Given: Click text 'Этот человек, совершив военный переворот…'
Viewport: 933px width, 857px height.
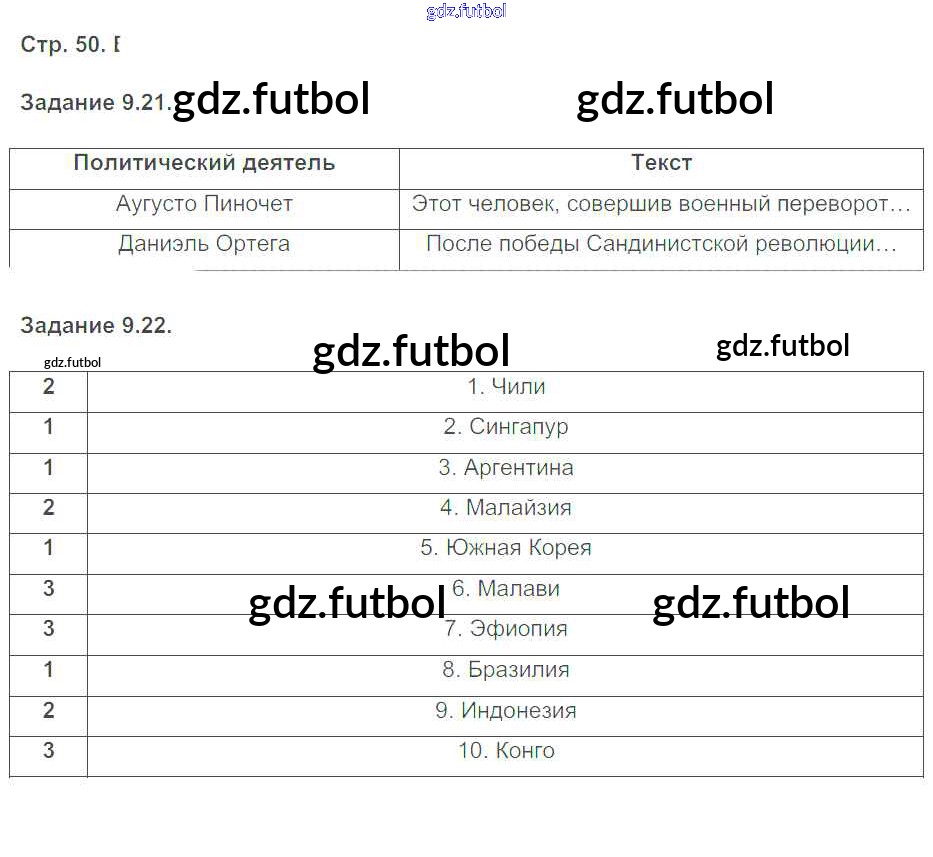Looking at the screenshot, I should (x=661, y=204).
